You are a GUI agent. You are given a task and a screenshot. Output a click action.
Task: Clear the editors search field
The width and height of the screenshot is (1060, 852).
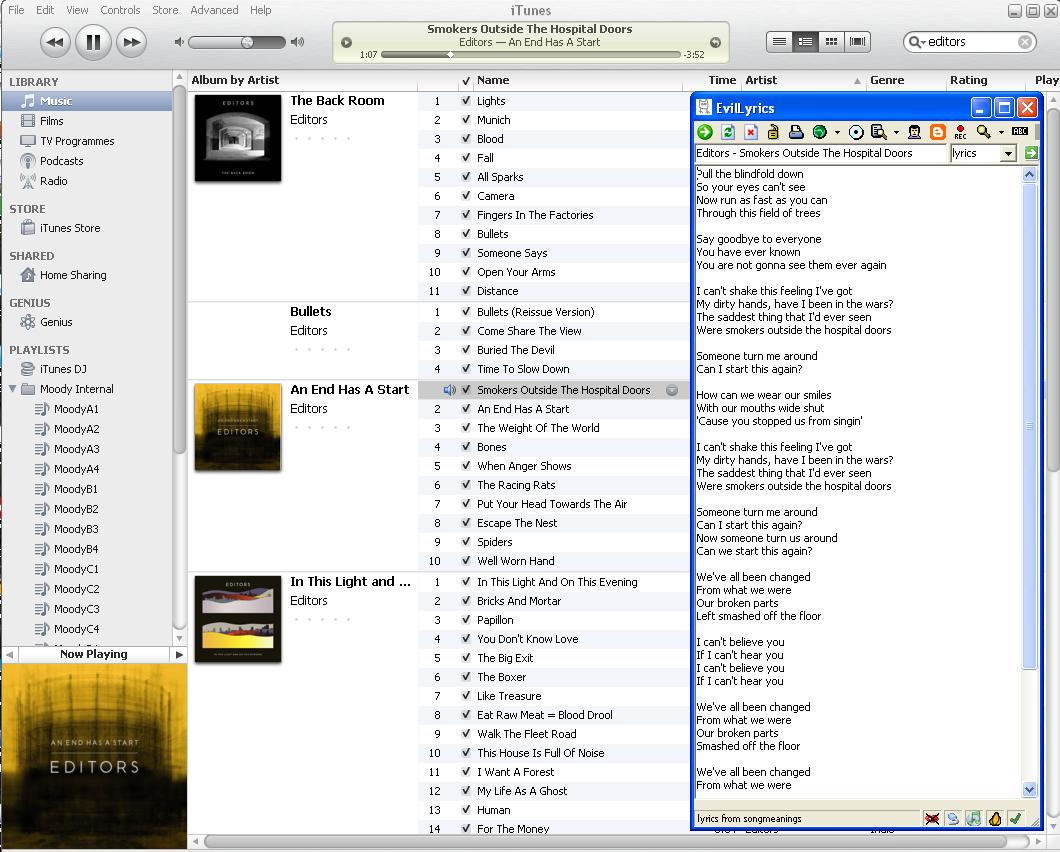1025,42
